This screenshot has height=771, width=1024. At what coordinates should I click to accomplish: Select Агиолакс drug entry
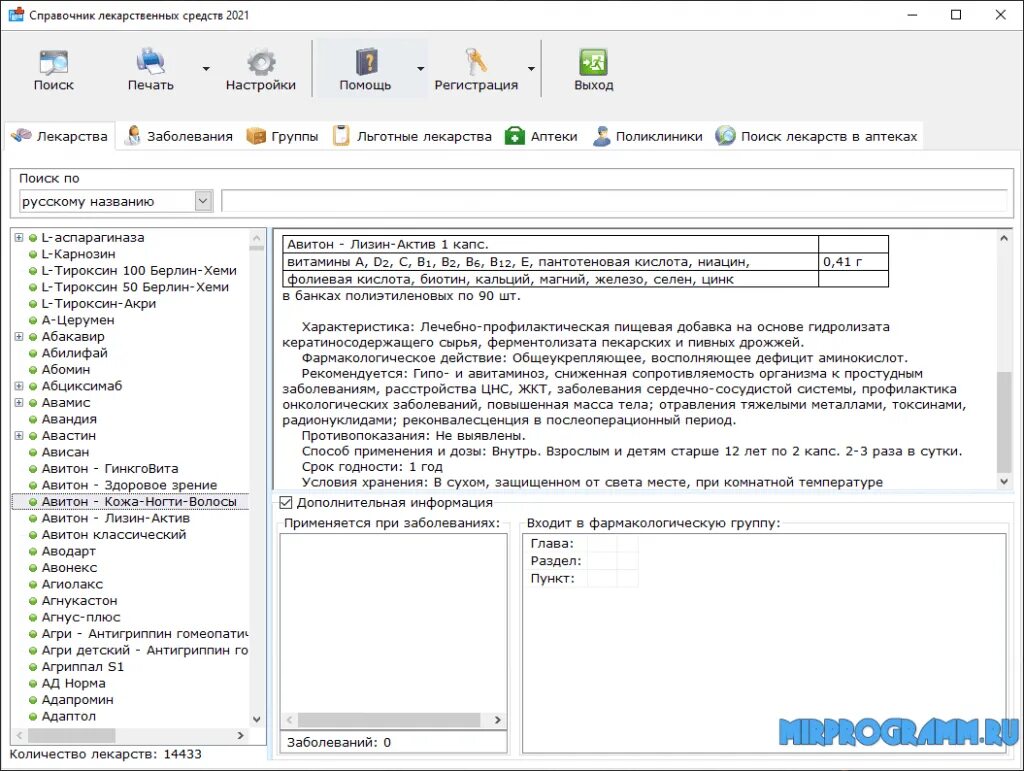tap(72, 584)
